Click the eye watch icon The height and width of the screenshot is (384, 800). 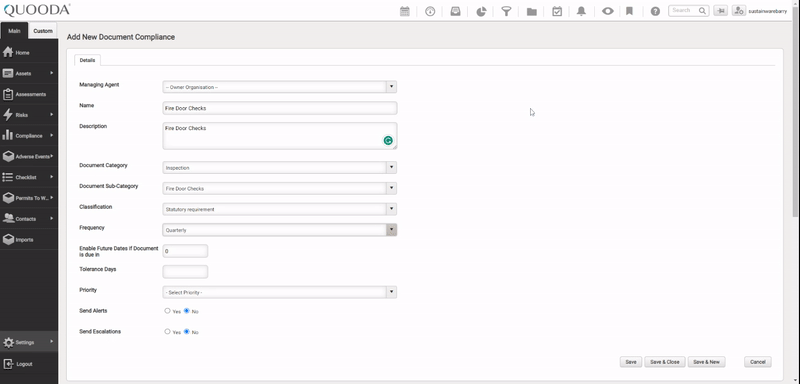[607, 11]
